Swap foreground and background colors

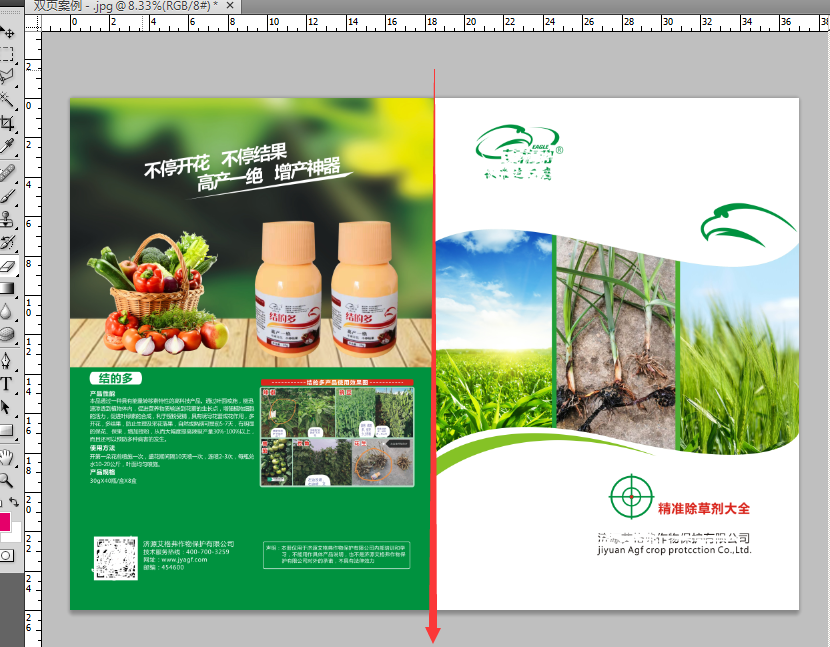coord(14,502)
